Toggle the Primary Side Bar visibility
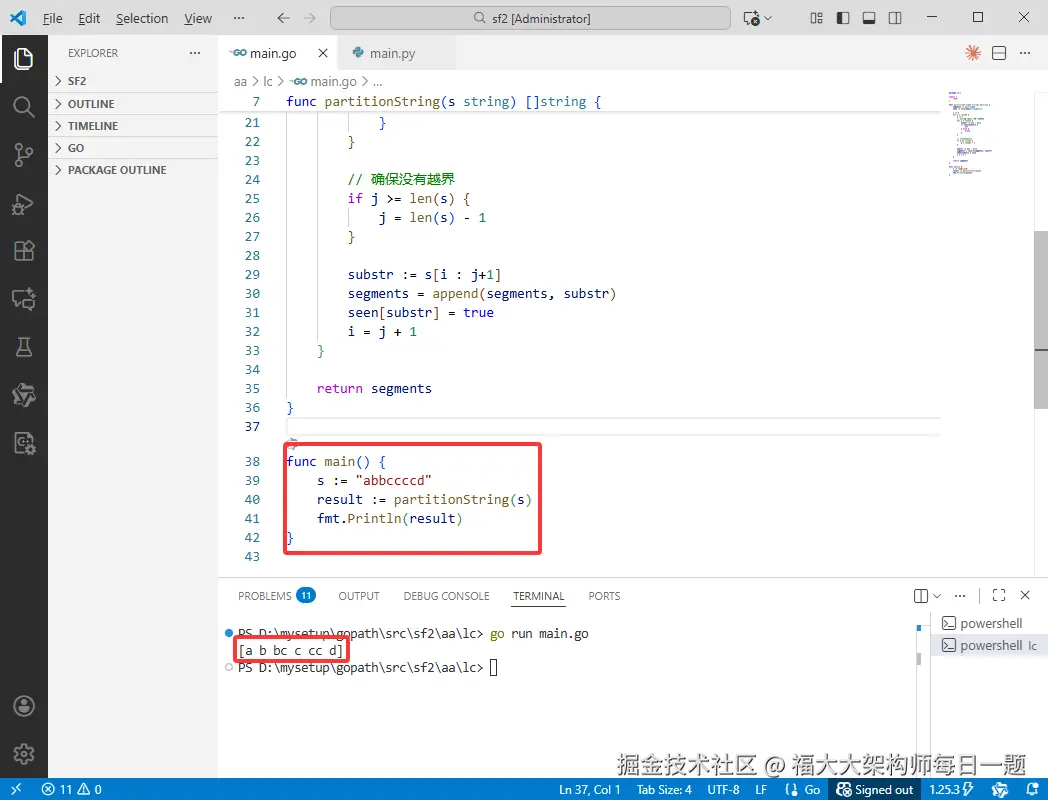The width and height of the screenshot is (1048, 800). click(x=843, y=18)
